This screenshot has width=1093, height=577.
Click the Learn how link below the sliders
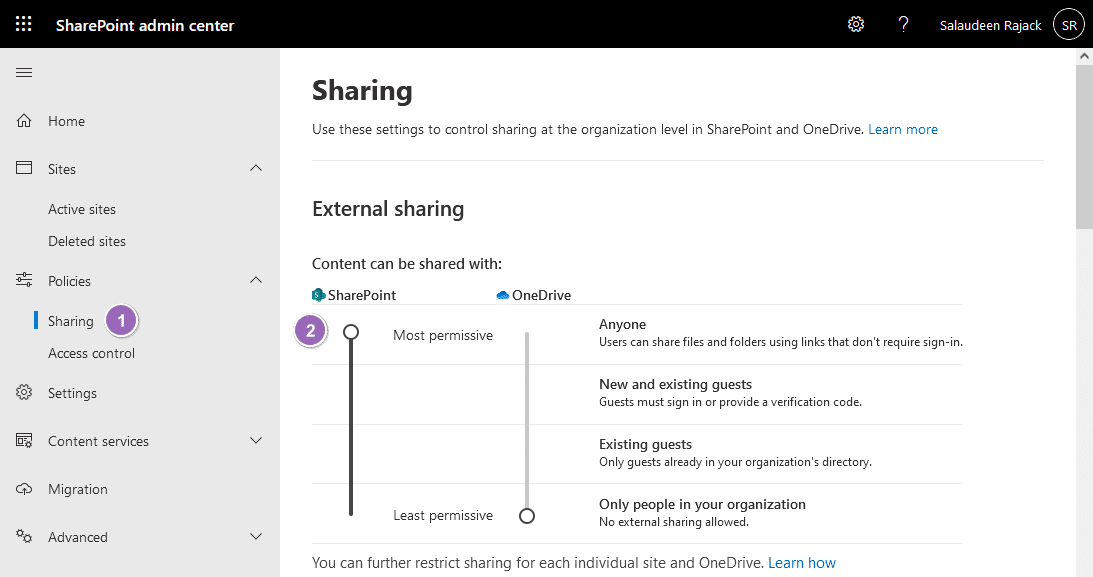[x=802, y=562]
